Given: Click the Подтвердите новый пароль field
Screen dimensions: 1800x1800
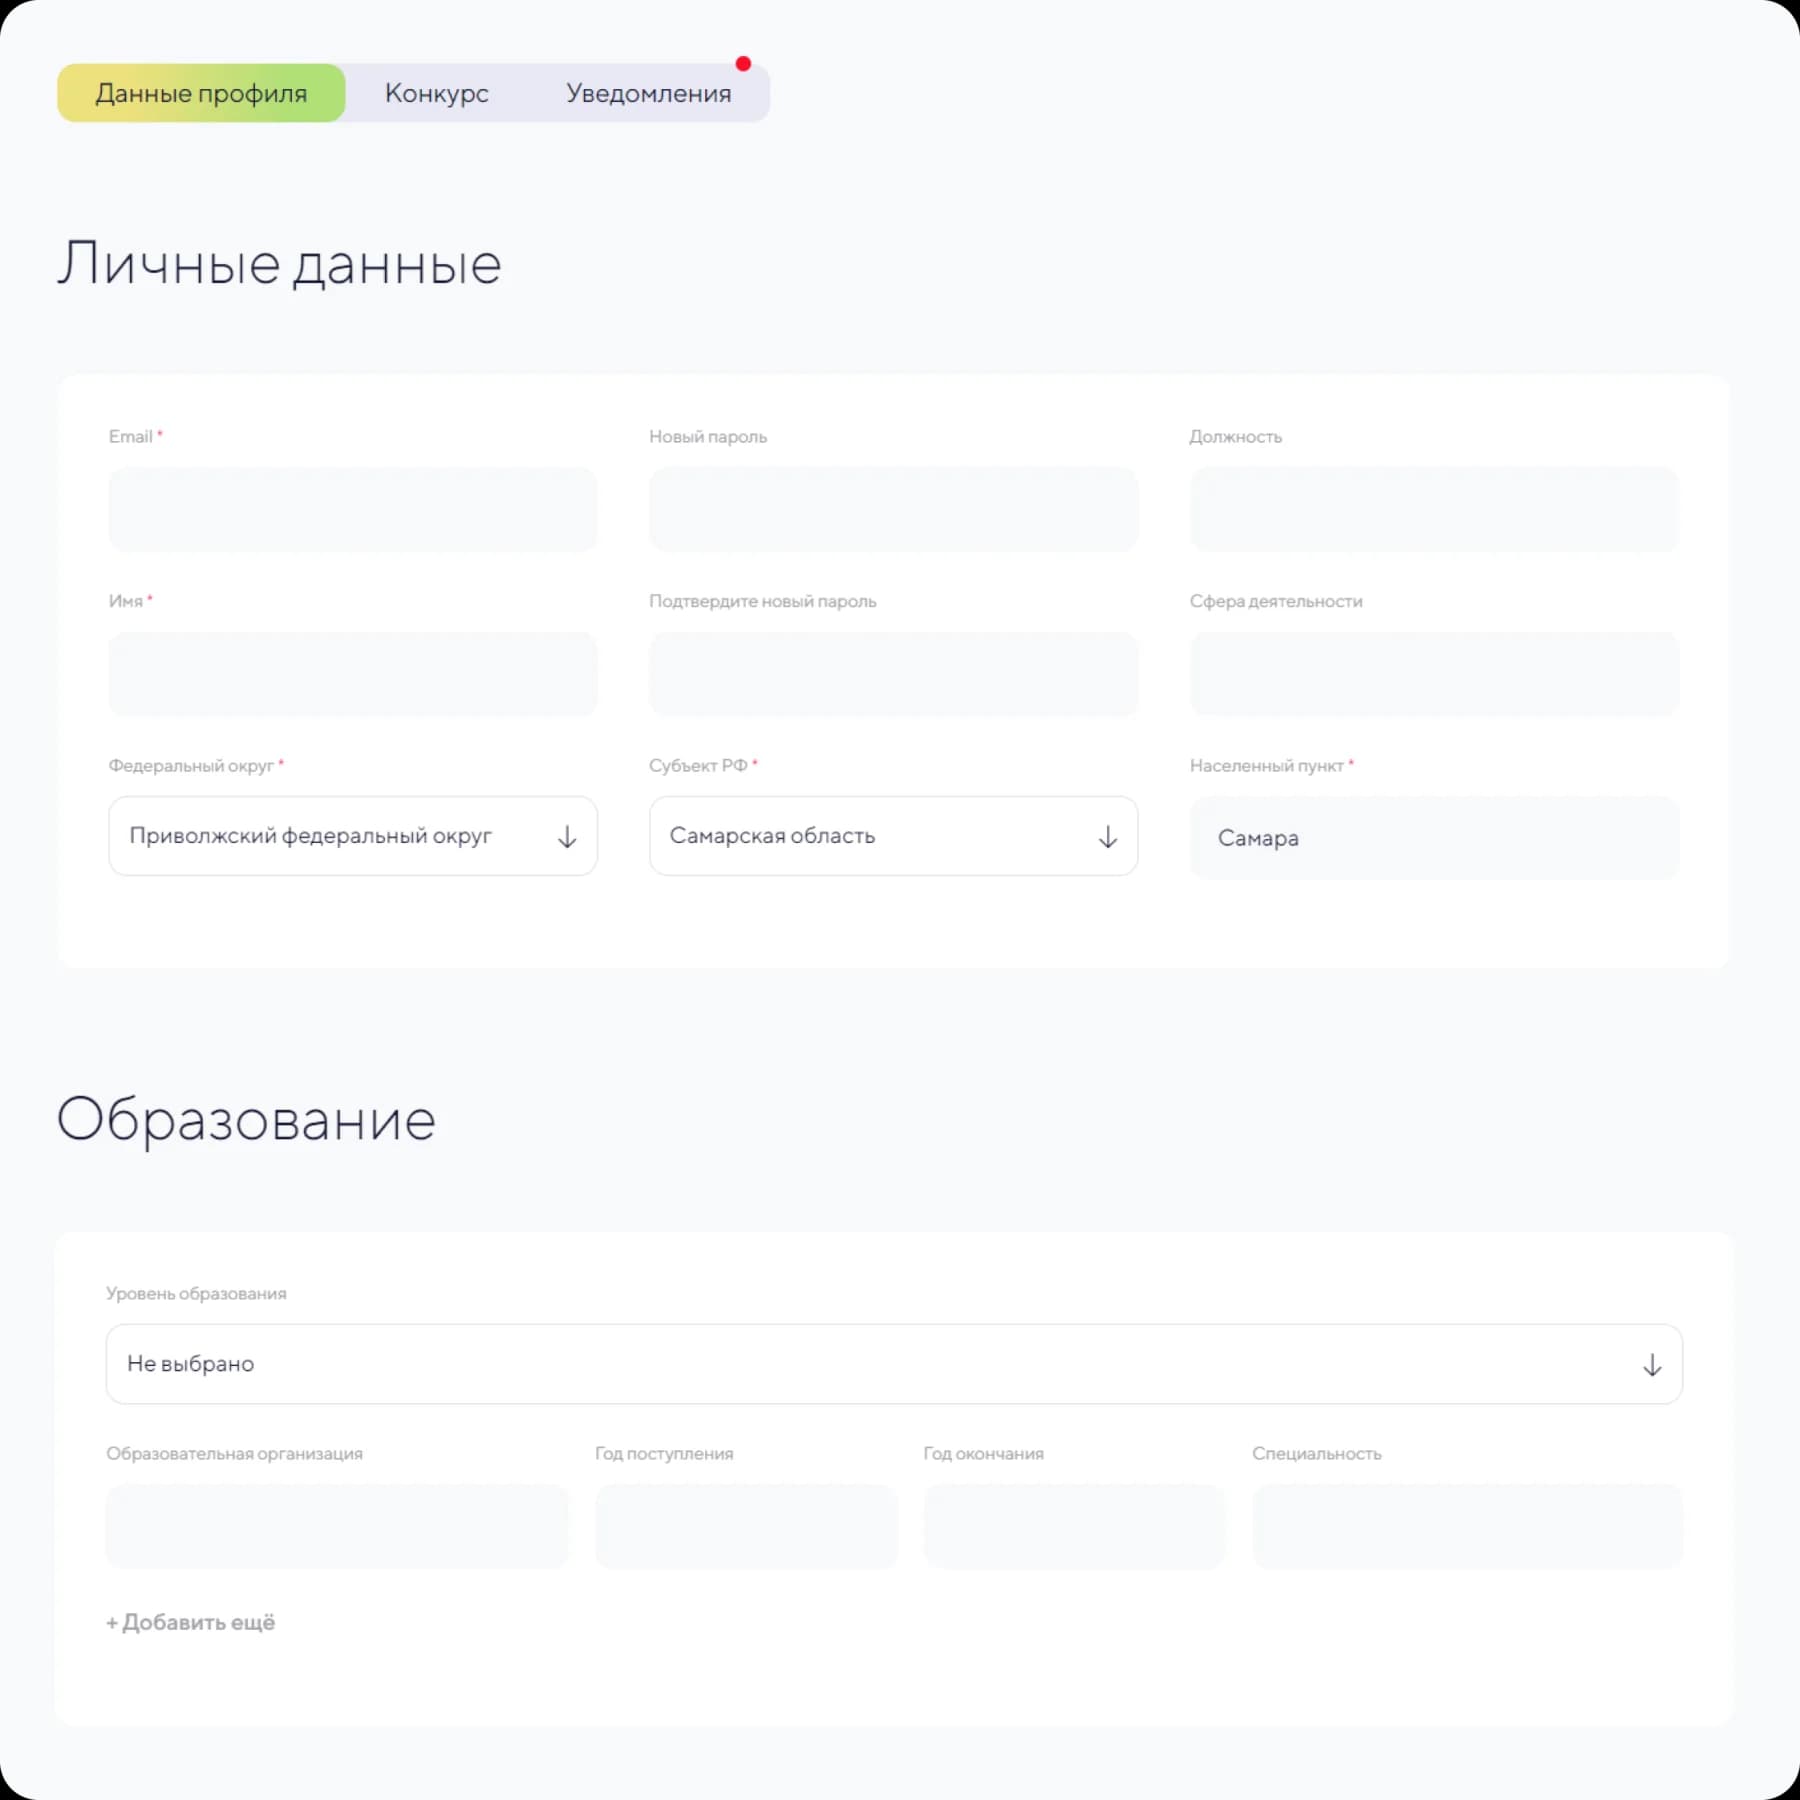Looking at the screenshot, I should 893,674.
